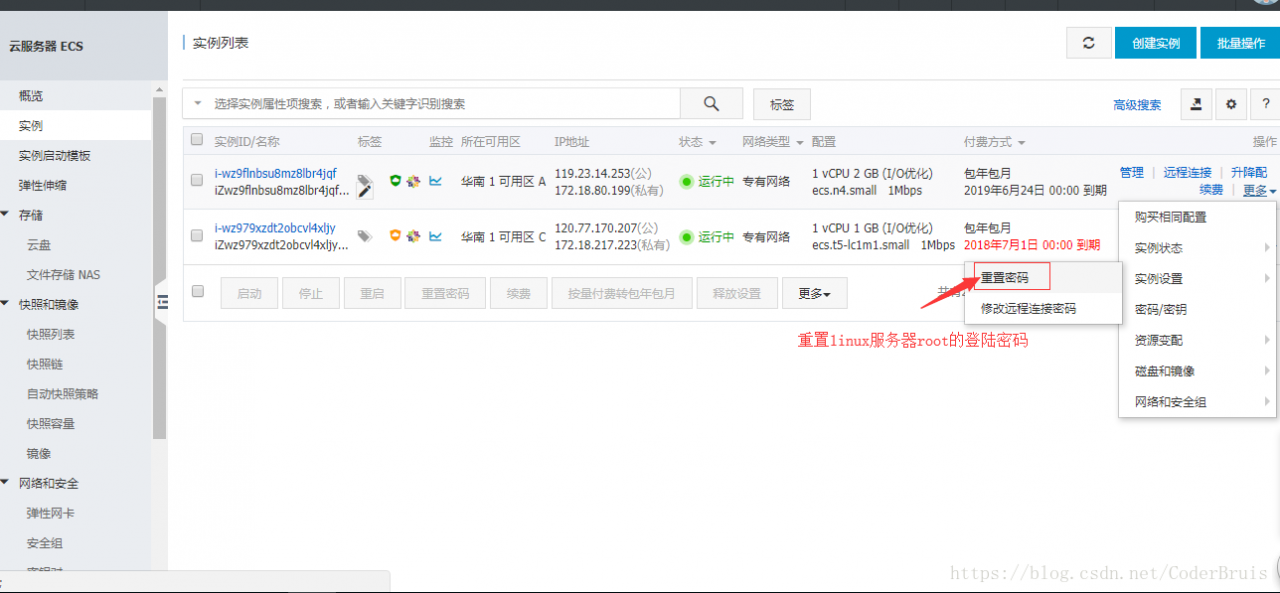Expand the 实例状态 submenu
The width and height of the screenshot is (1280, 593).
(x=1197, y=247)
